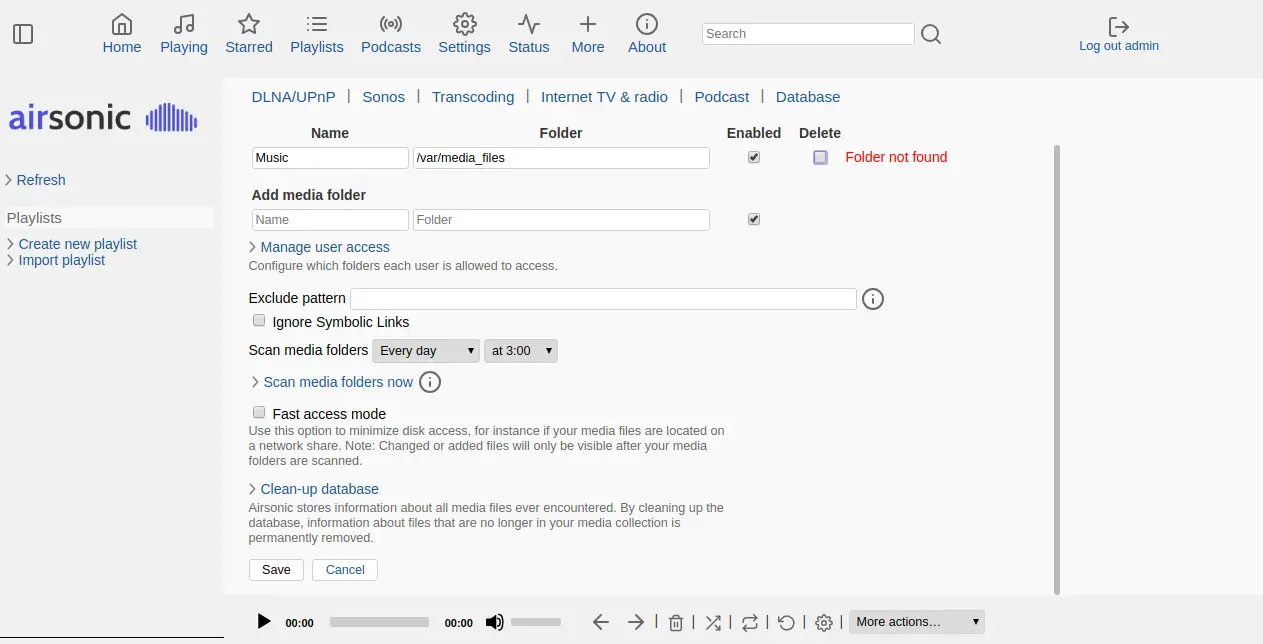Open Manage user access
The image size is (1263, 644).
[x=325, y=247]
